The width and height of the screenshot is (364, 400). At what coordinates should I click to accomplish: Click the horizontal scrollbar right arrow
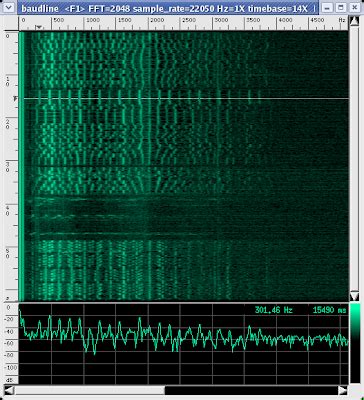click(x=343, y=390)
